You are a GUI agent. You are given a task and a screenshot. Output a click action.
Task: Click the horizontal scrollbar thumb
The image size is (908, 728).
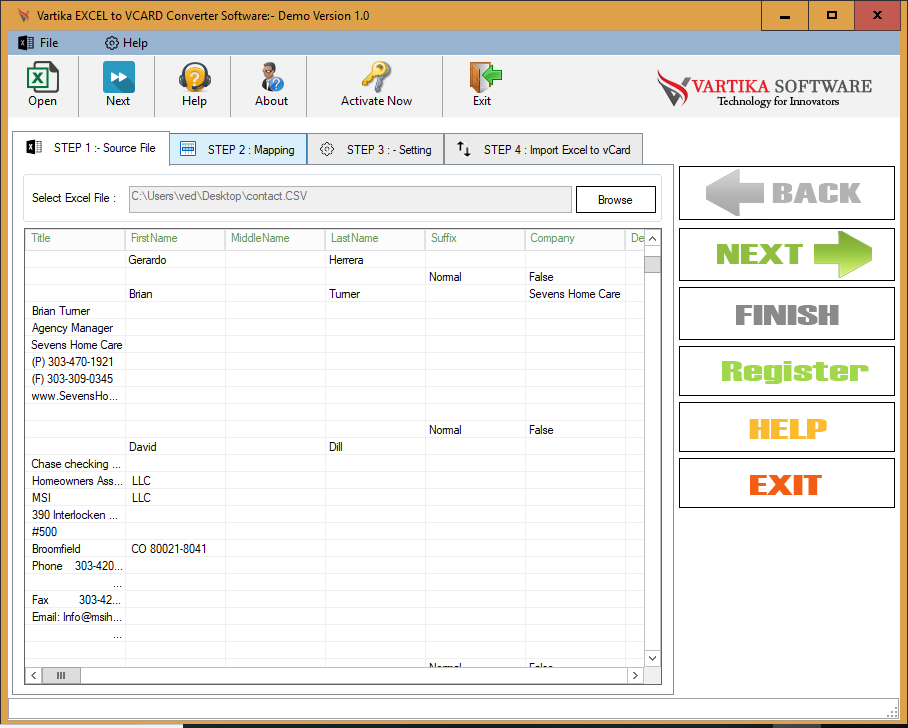click(x=61, y=675)
